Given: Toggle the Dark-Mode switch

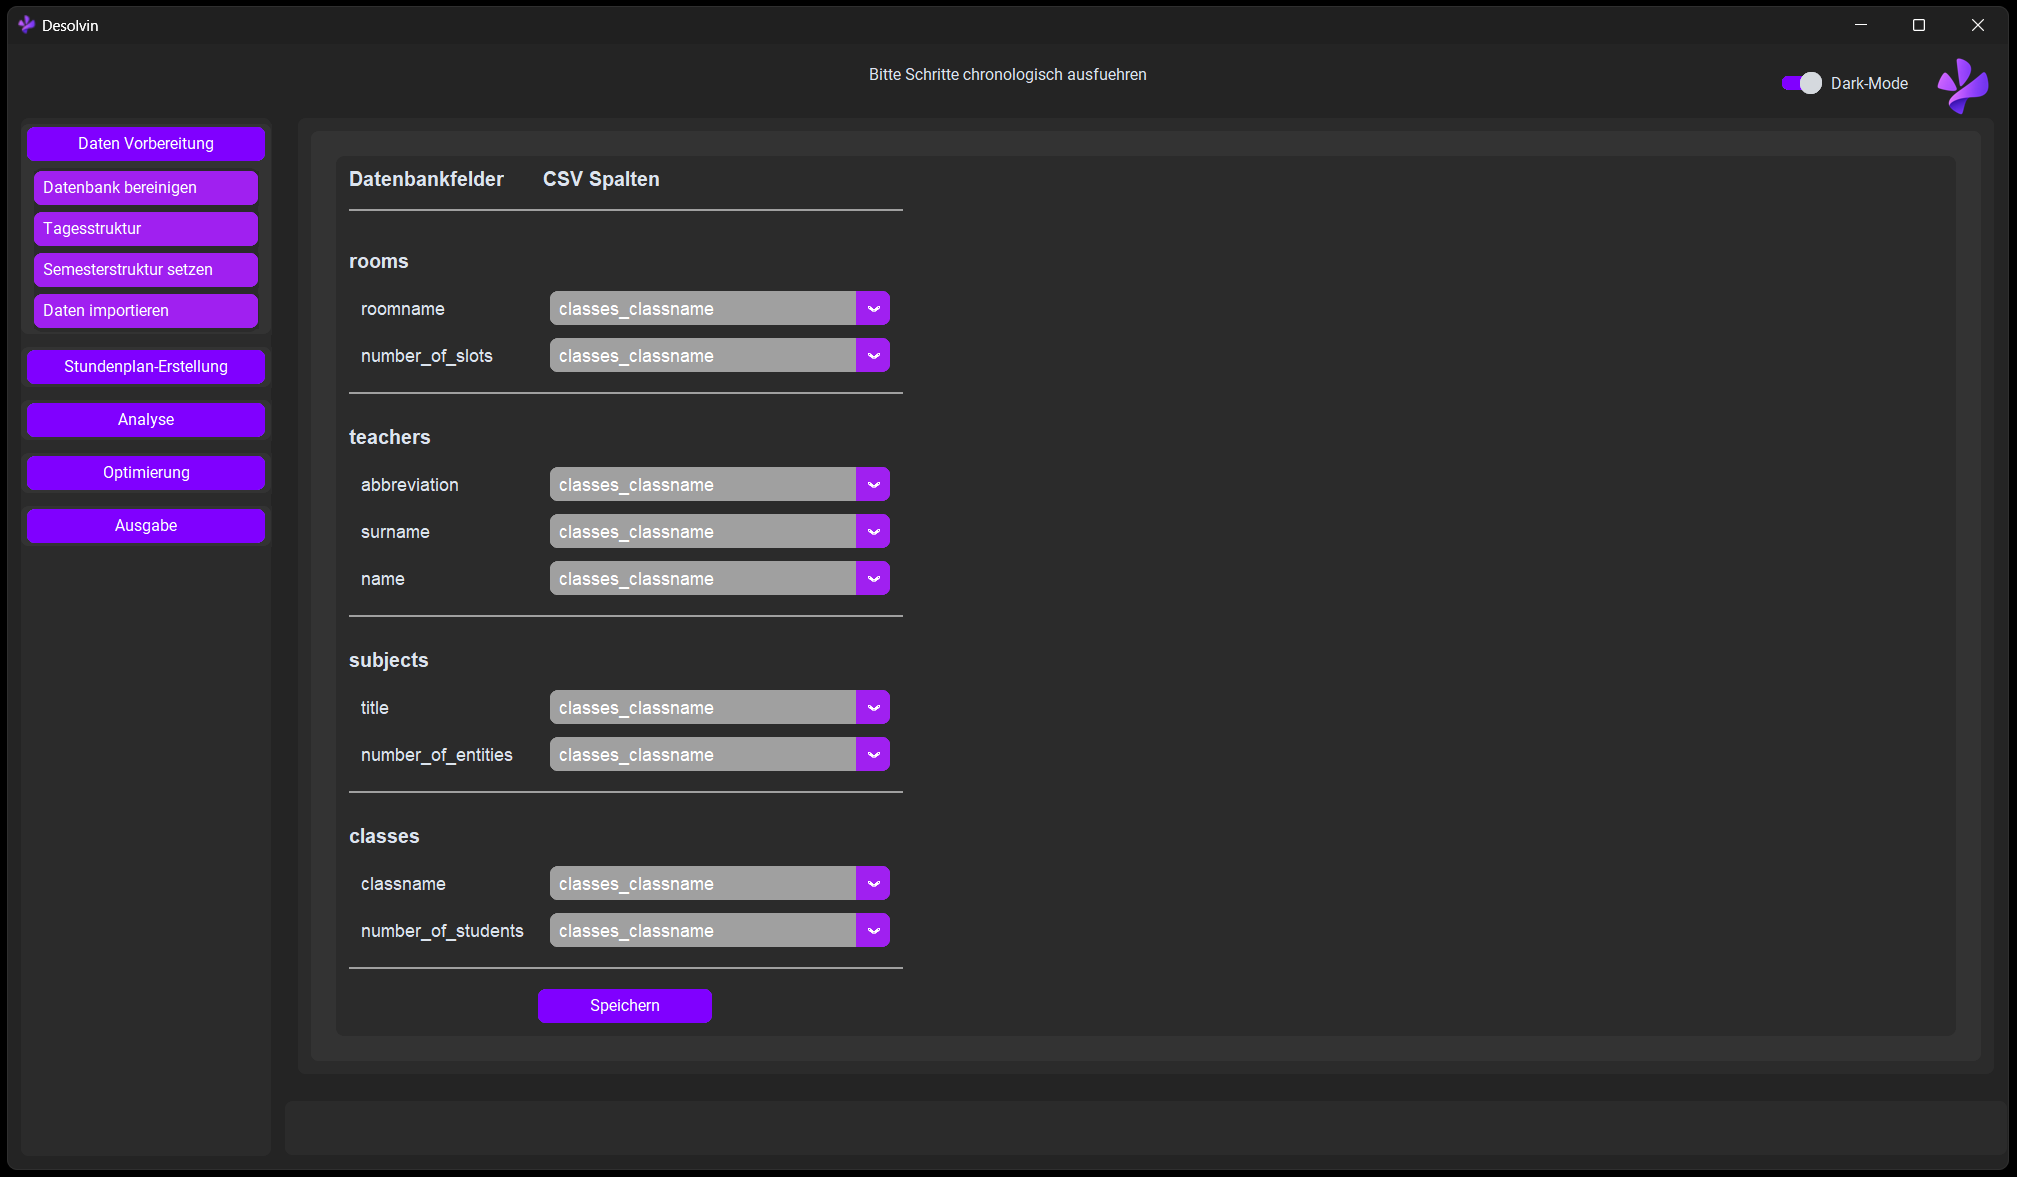Looking at the screenshot, I should click(x=1801, y=83).
